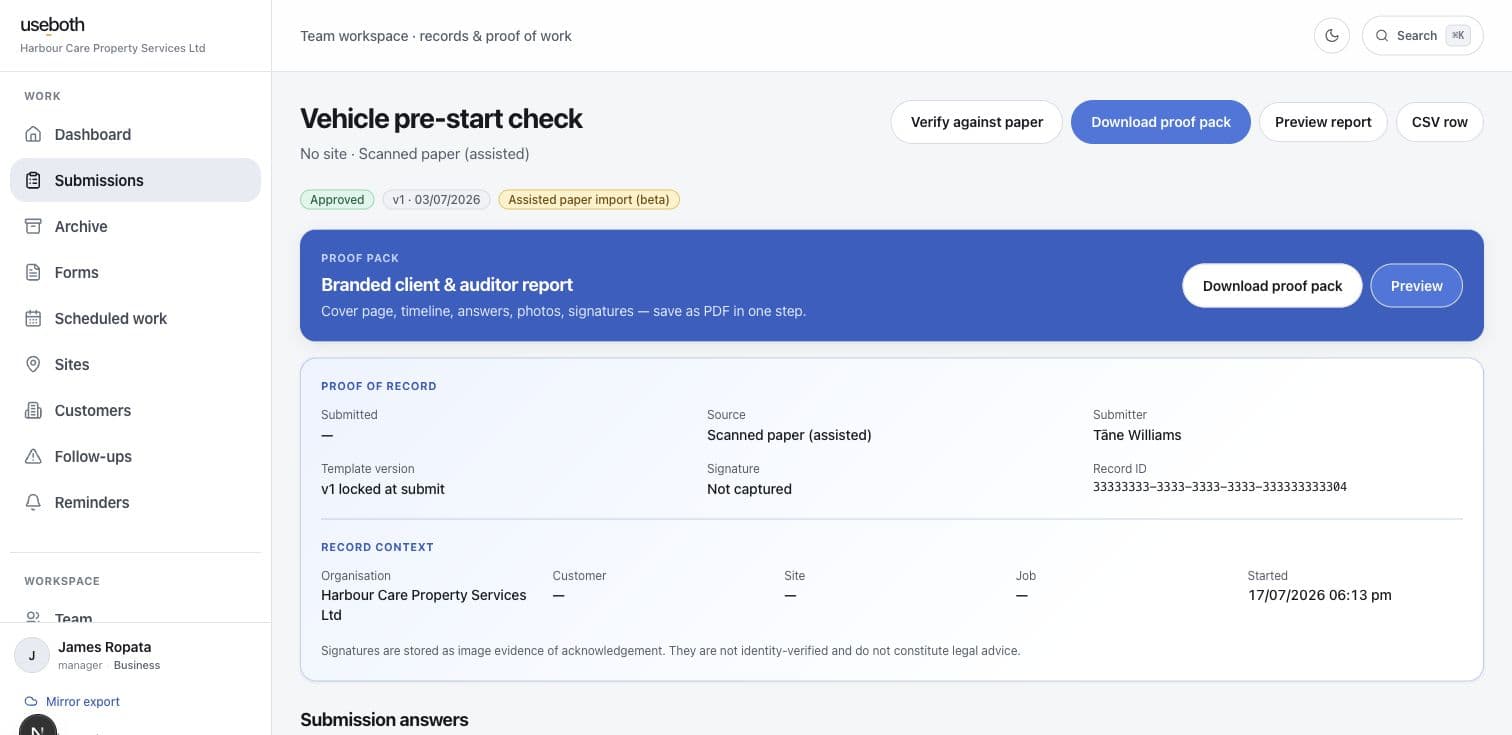This screenshot has height=735, width=1512.
Task: Click the search magnifier icon
Action: (1382, 36)
